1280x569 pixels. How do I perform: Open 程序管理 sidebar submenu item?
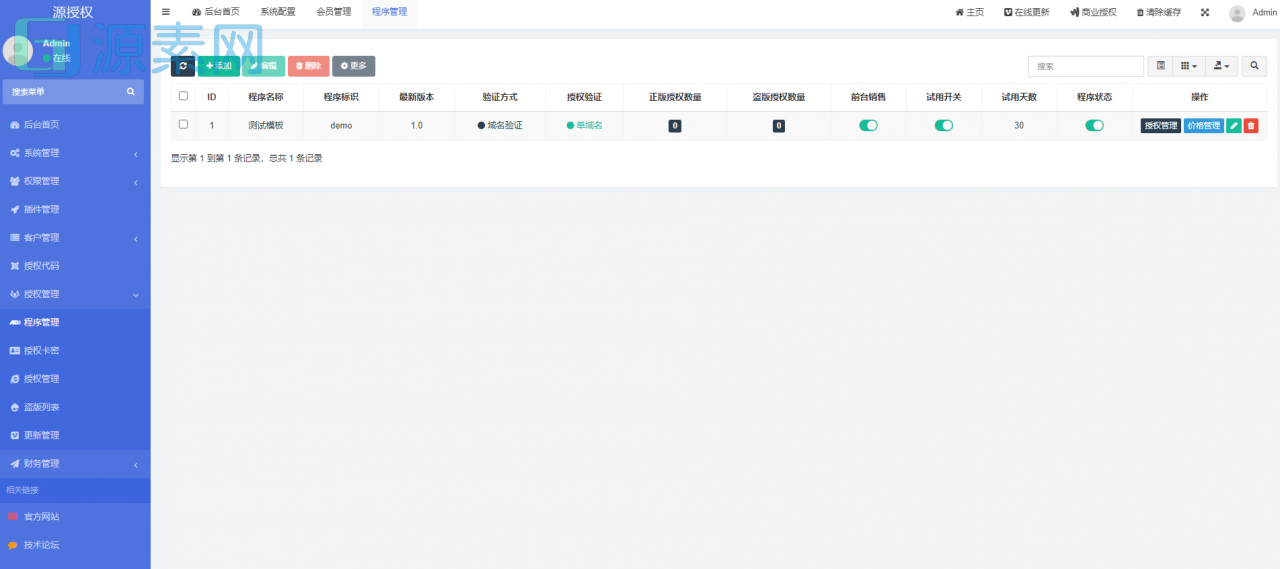75,322
